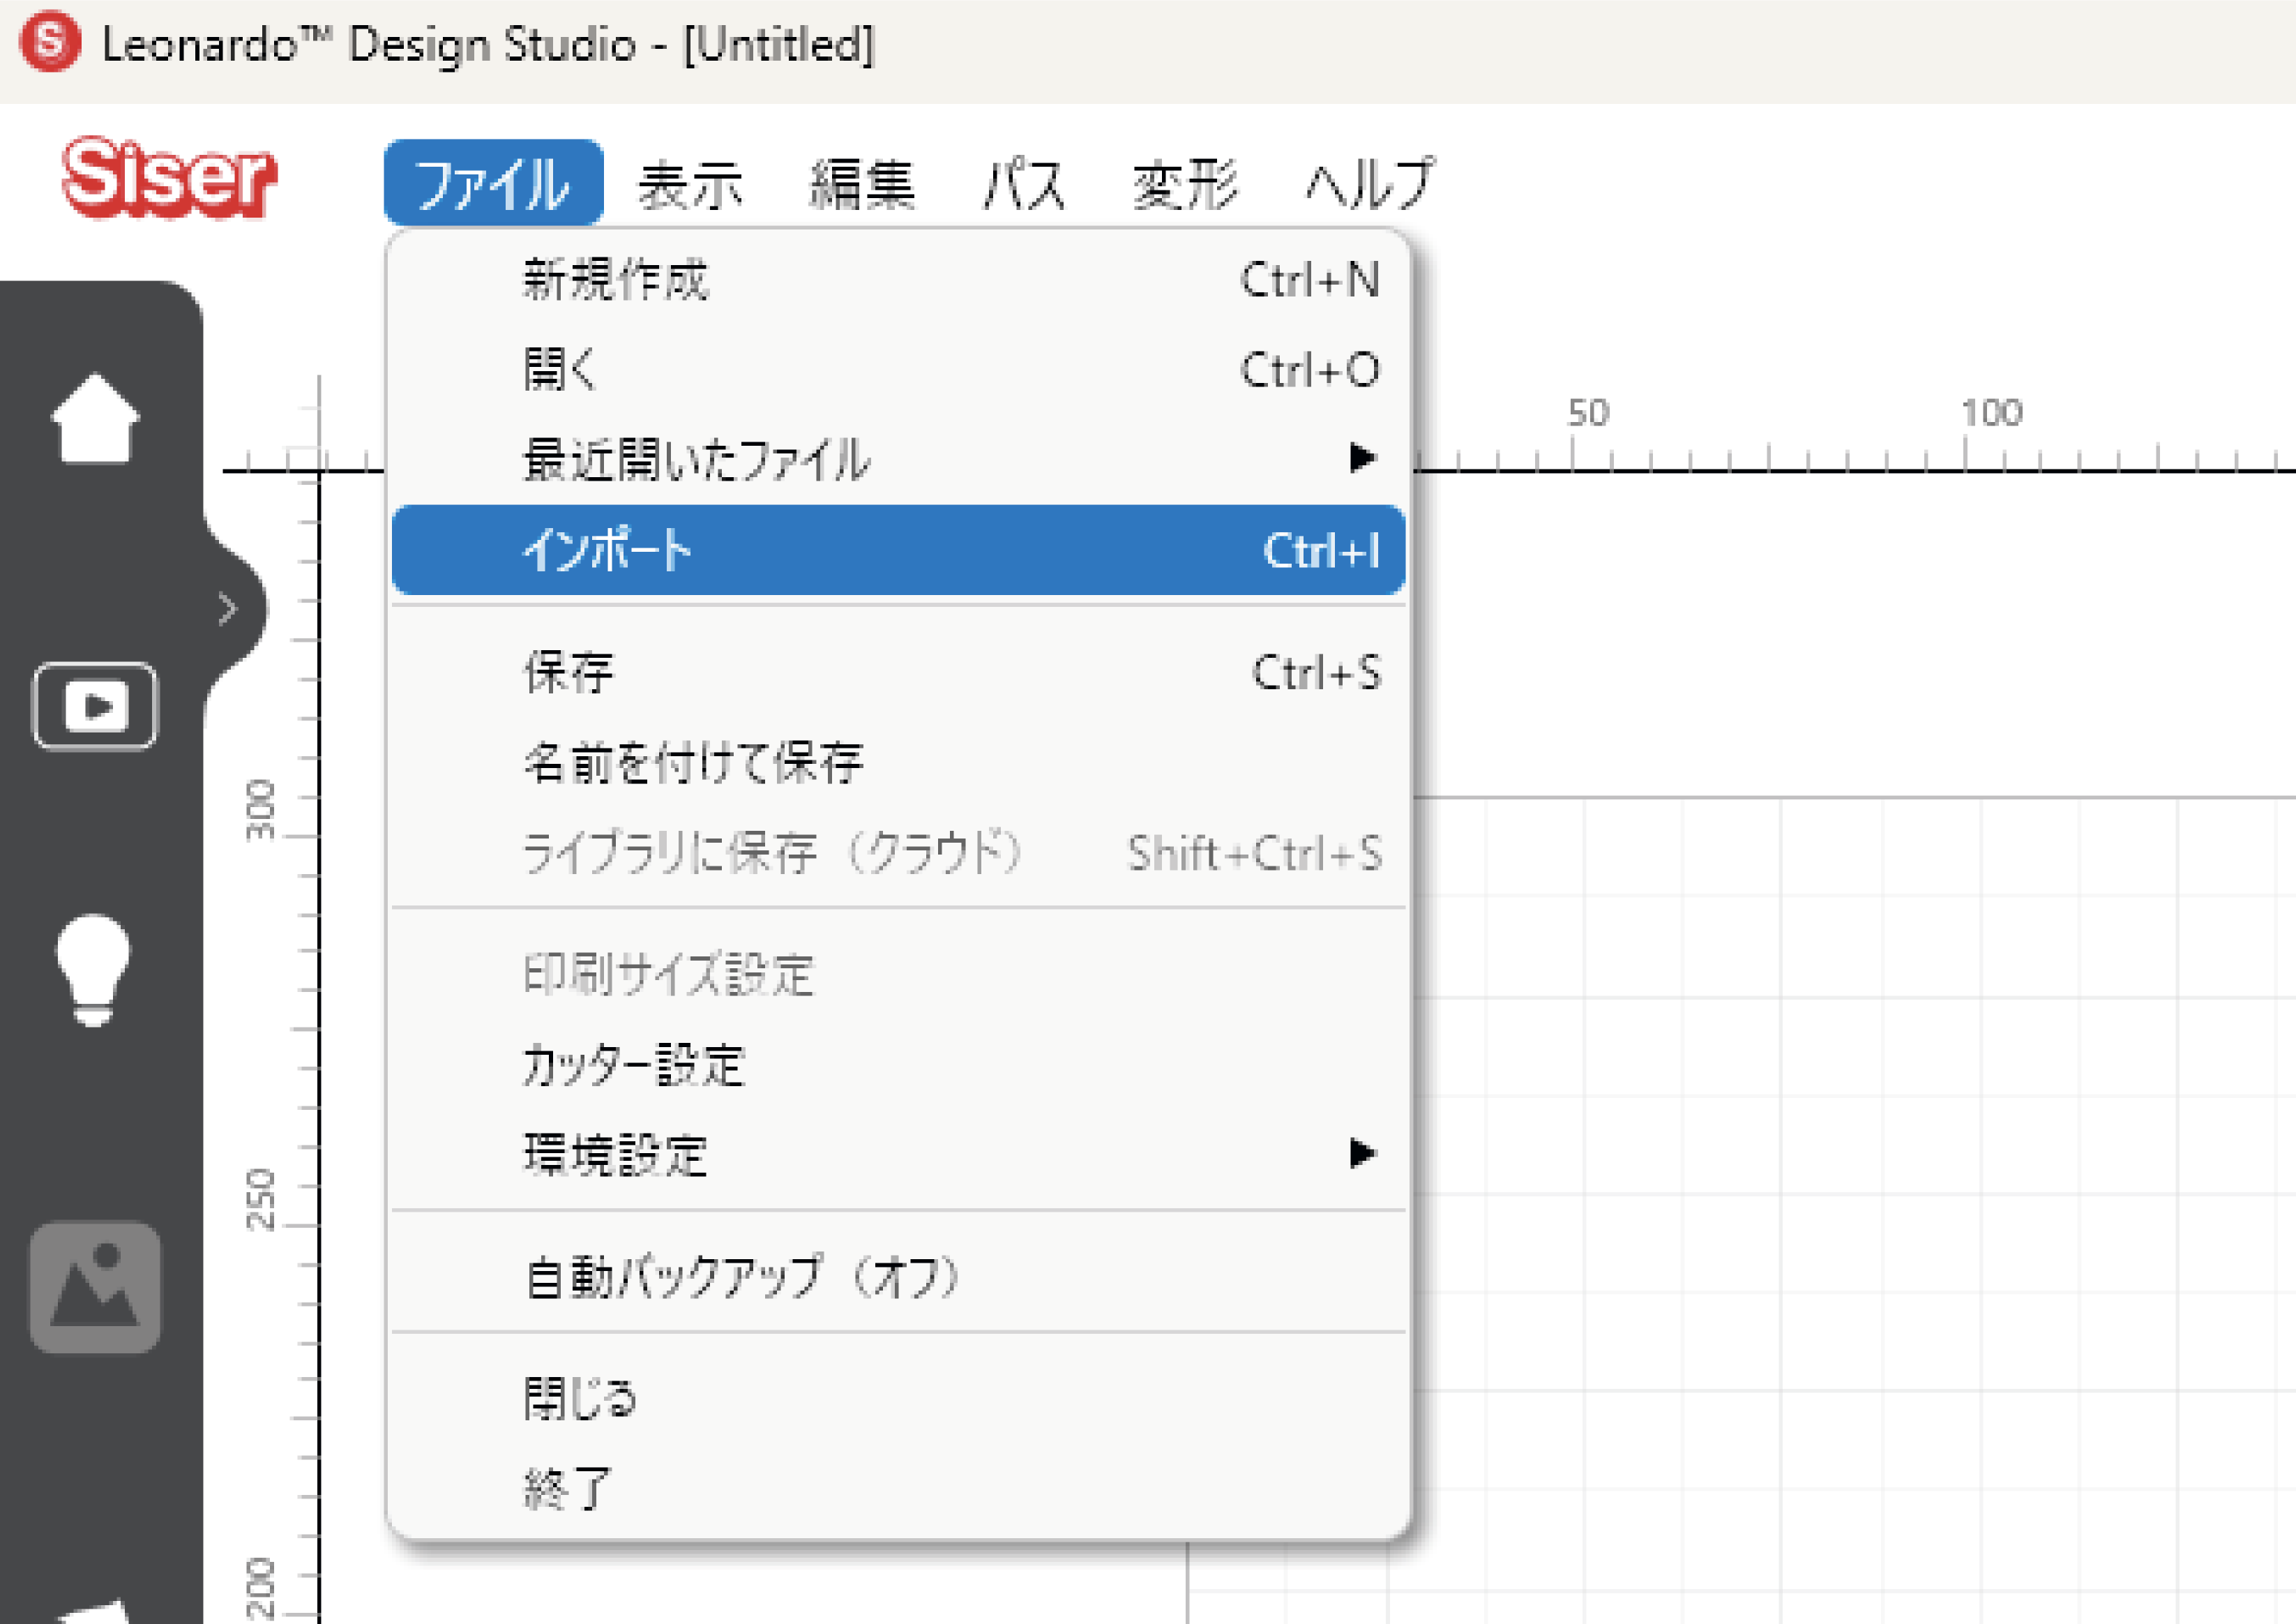Screen dimensions: 2296x1624
Task: Expand the sidebar with the chevron arrow
Action: tap(228, 608)
